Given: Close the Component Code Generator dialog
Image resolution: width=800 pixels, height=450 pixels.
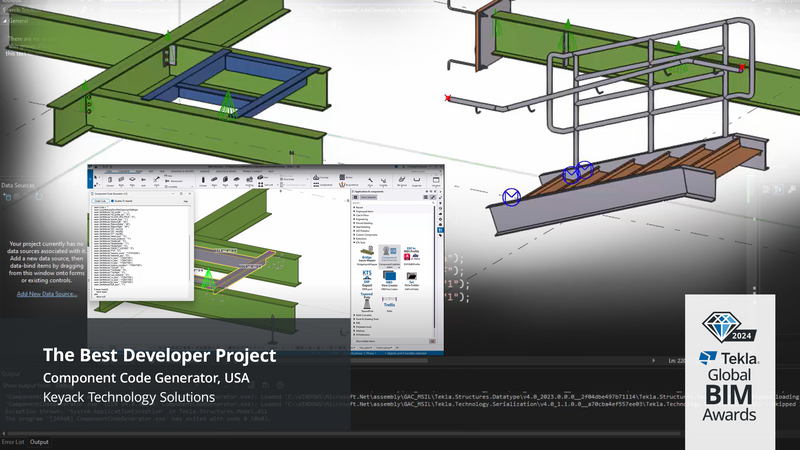Looking at the screenshot, I should 190,194.
